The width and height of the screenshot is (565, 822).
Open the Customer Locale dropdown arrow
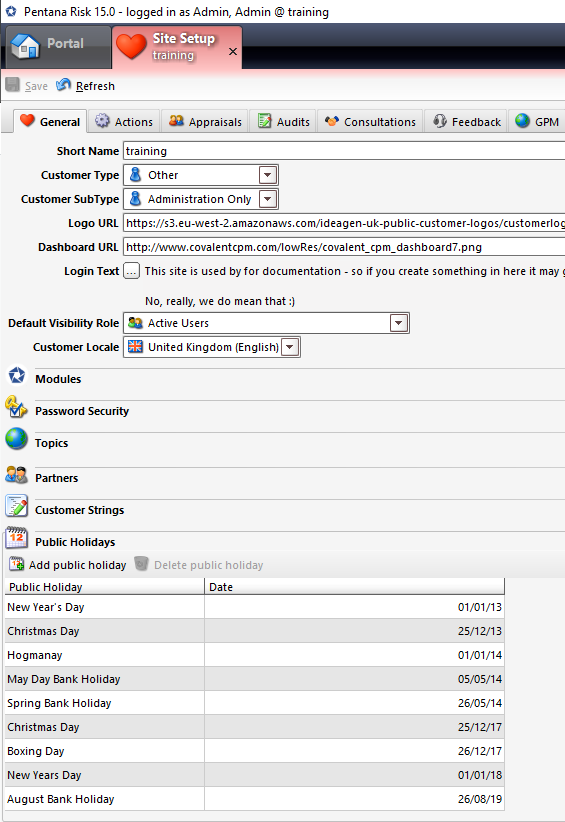[290, 347]
